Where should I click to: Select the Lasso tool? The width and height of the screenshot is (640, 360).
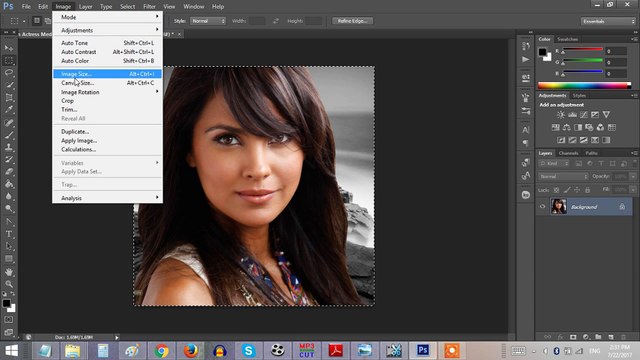click(x=9, y=73)
